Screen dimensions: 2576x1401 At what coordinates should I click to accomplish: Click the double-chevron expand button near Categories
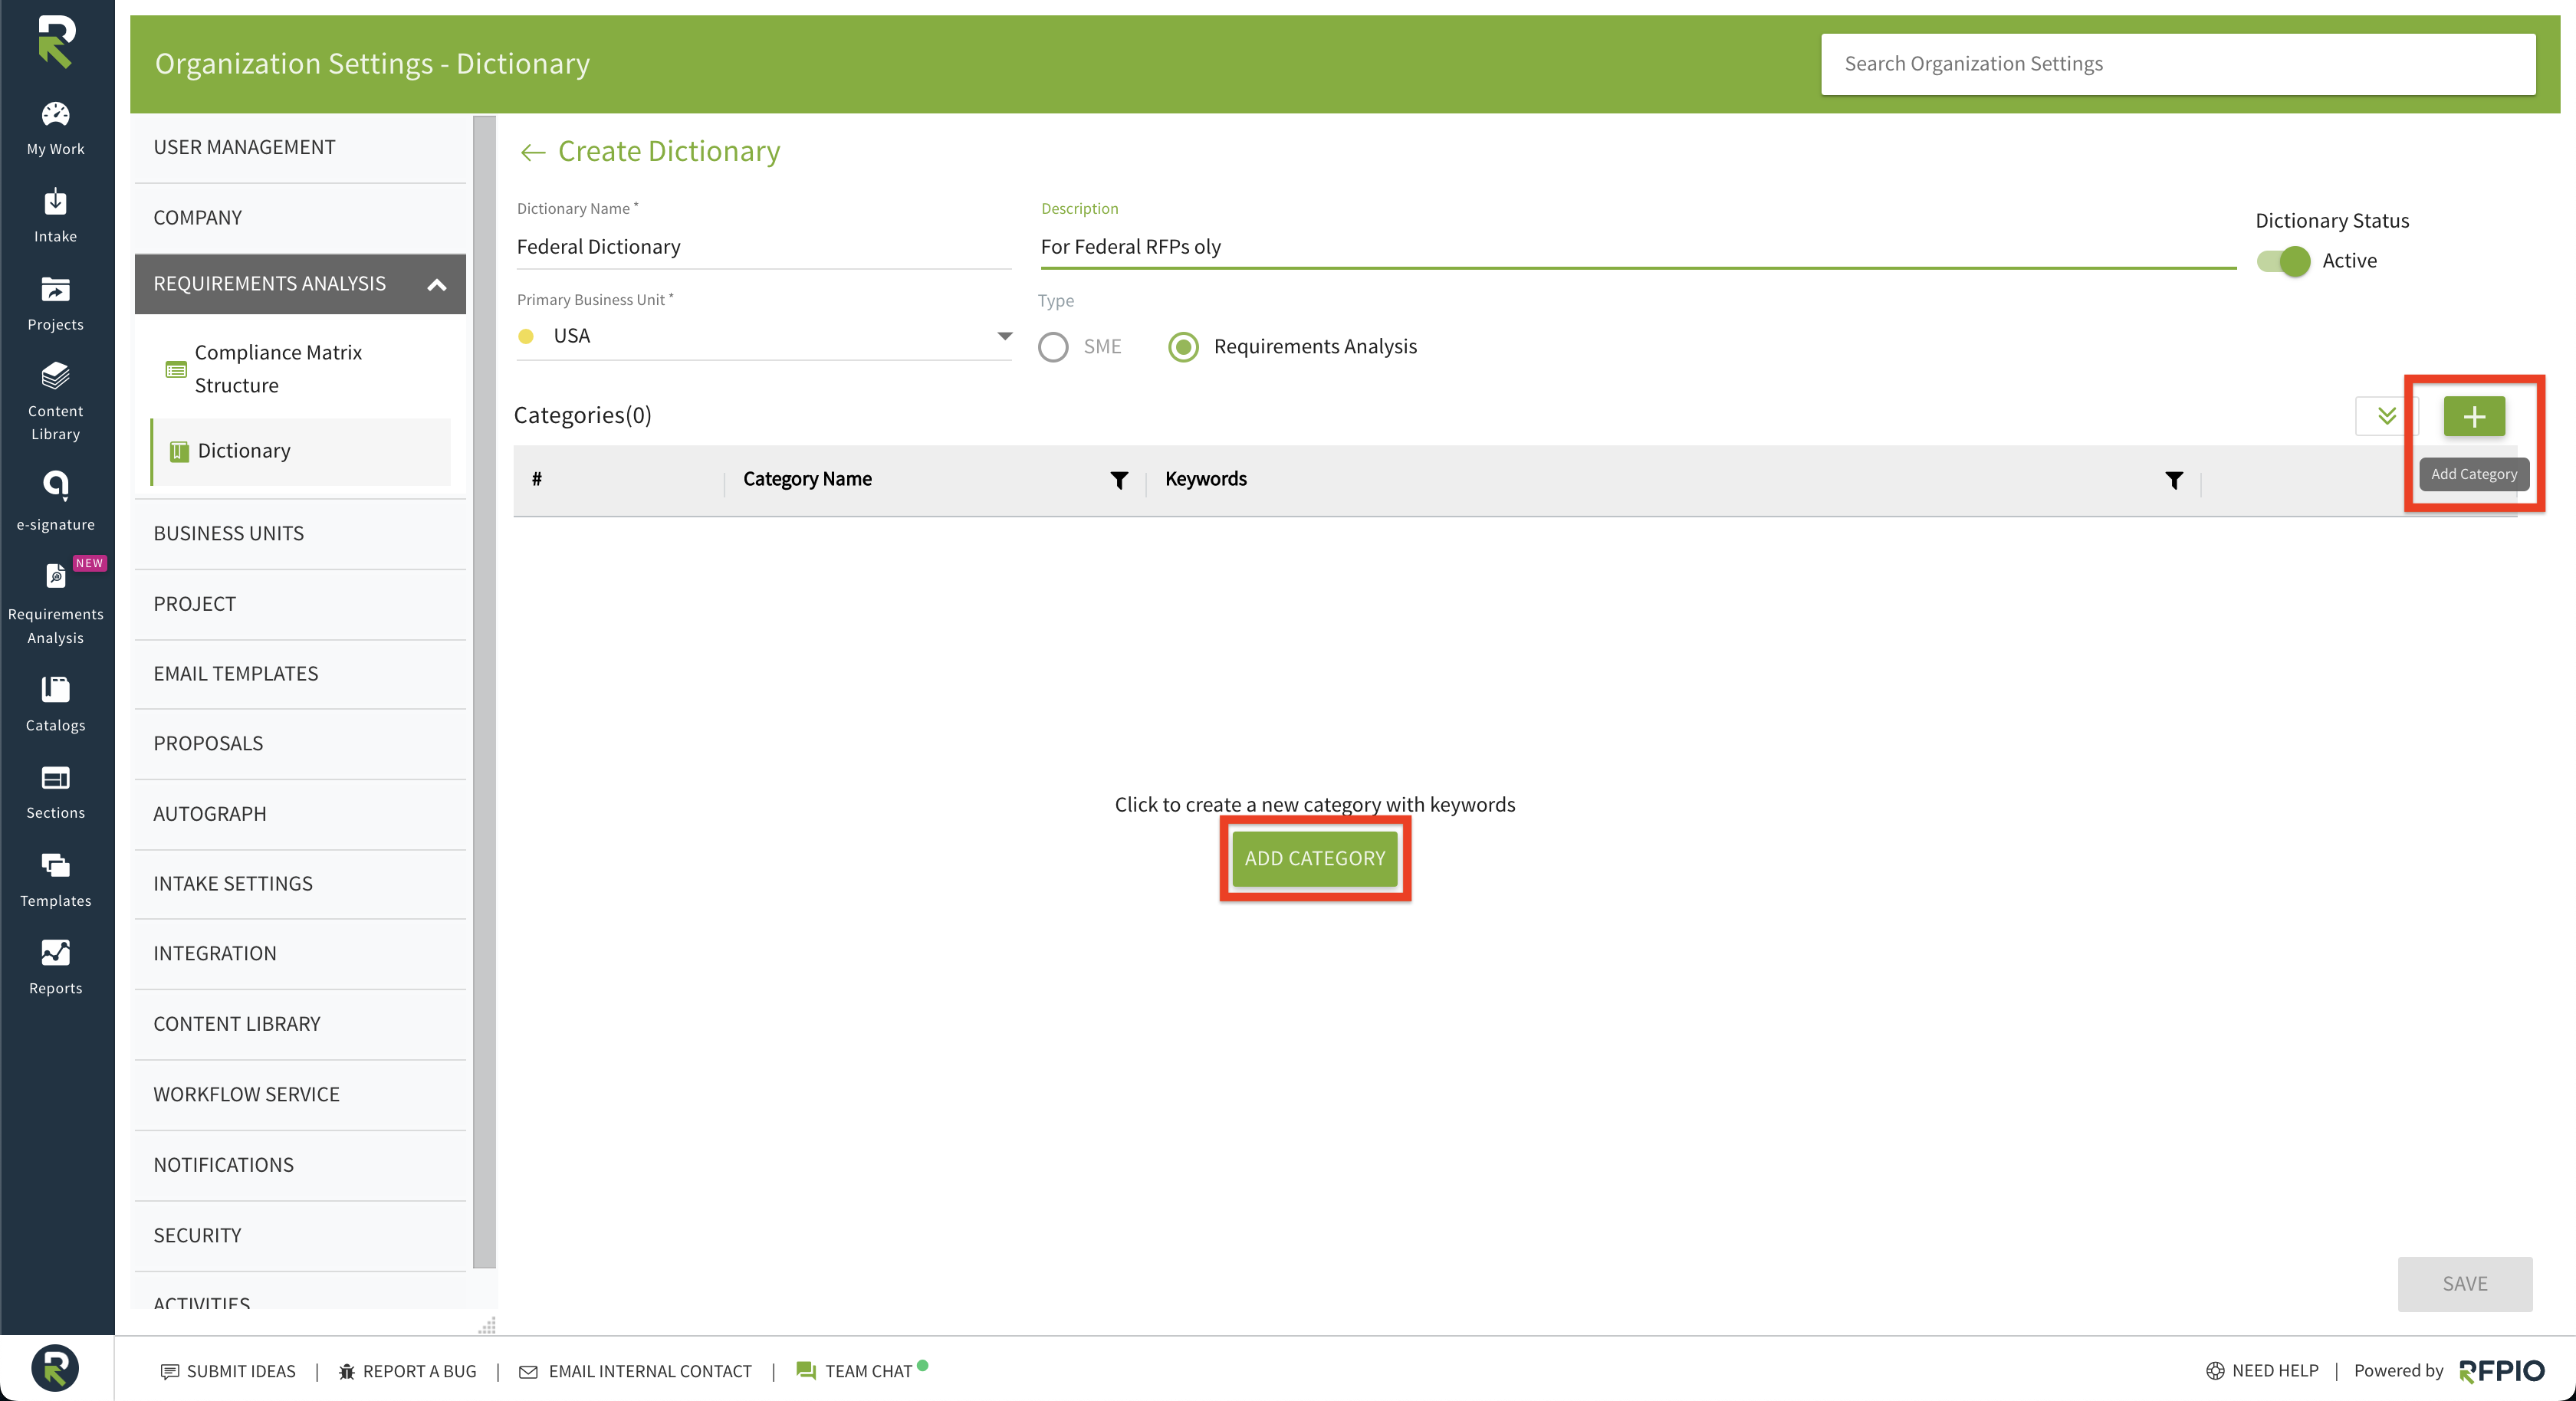click(x=2386, y=416)
